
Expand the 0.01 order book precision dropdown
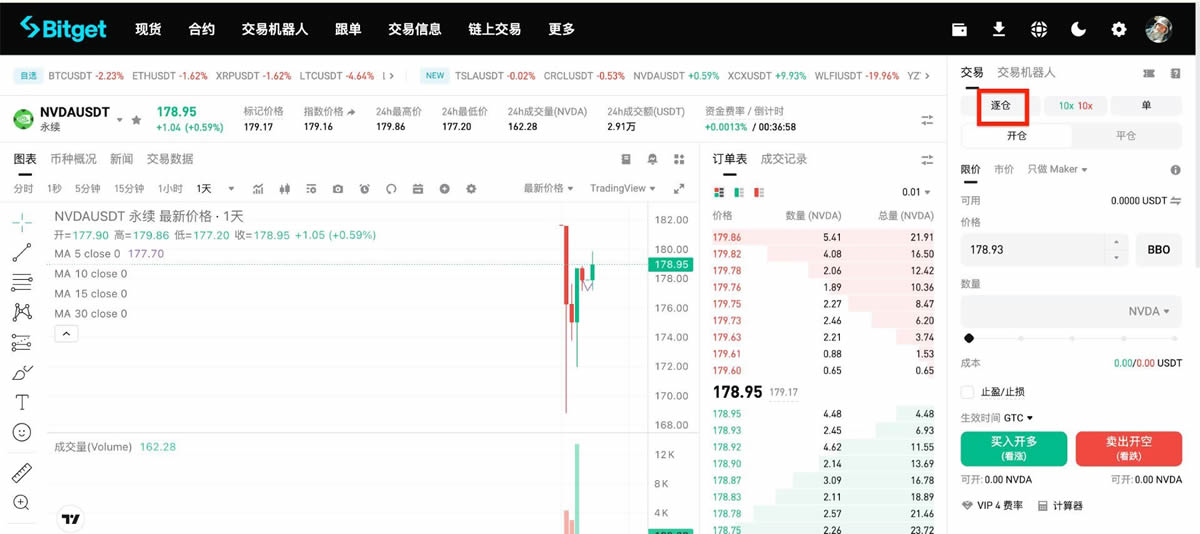point(916,192)
